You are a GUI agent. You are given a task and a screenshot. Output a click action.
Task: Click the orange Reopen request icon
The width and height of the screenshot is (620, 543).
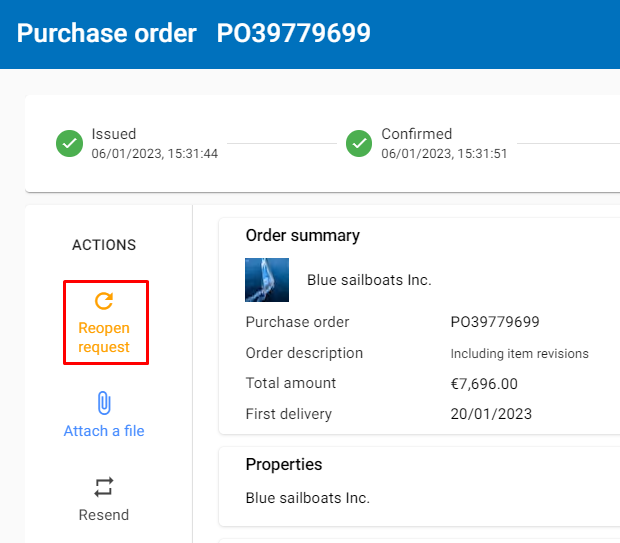(x=104, y=301)
